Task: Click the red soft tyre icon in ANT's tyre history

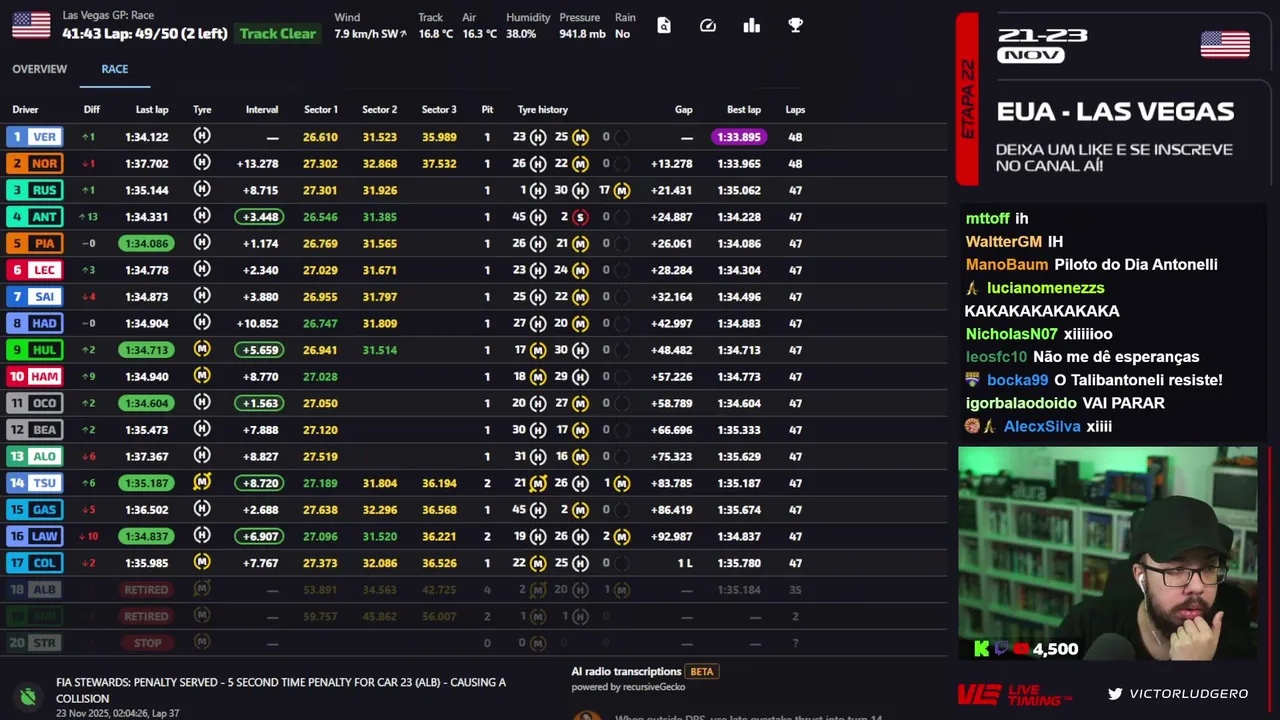Action: click(x=580, y=217)
